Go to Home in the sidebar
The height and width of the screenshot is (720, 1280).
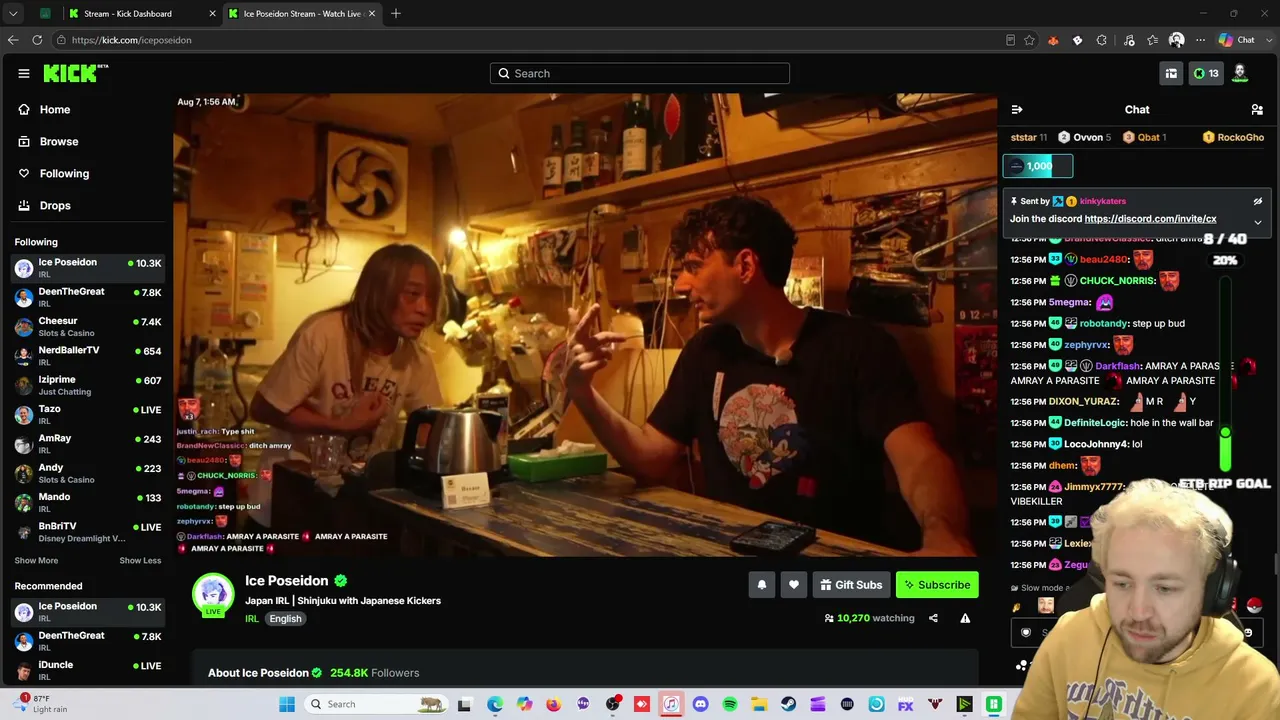pos(54,110)
